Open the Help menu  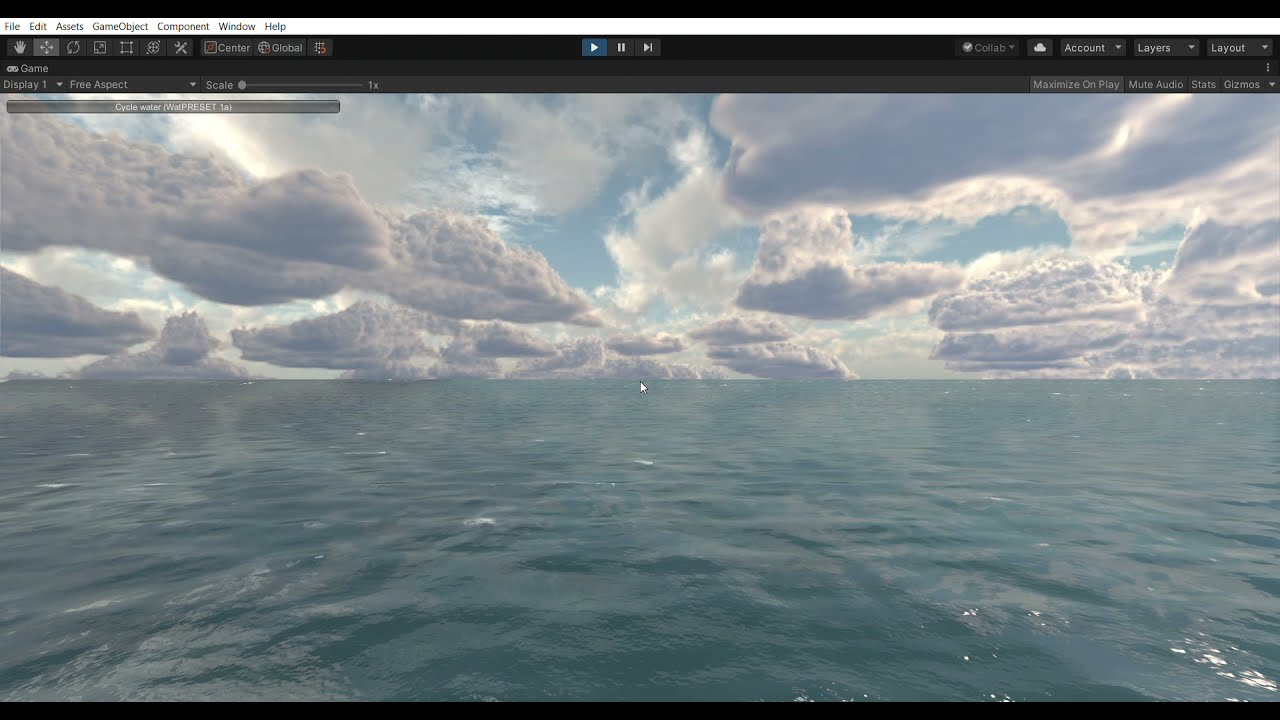coord(275,26)
